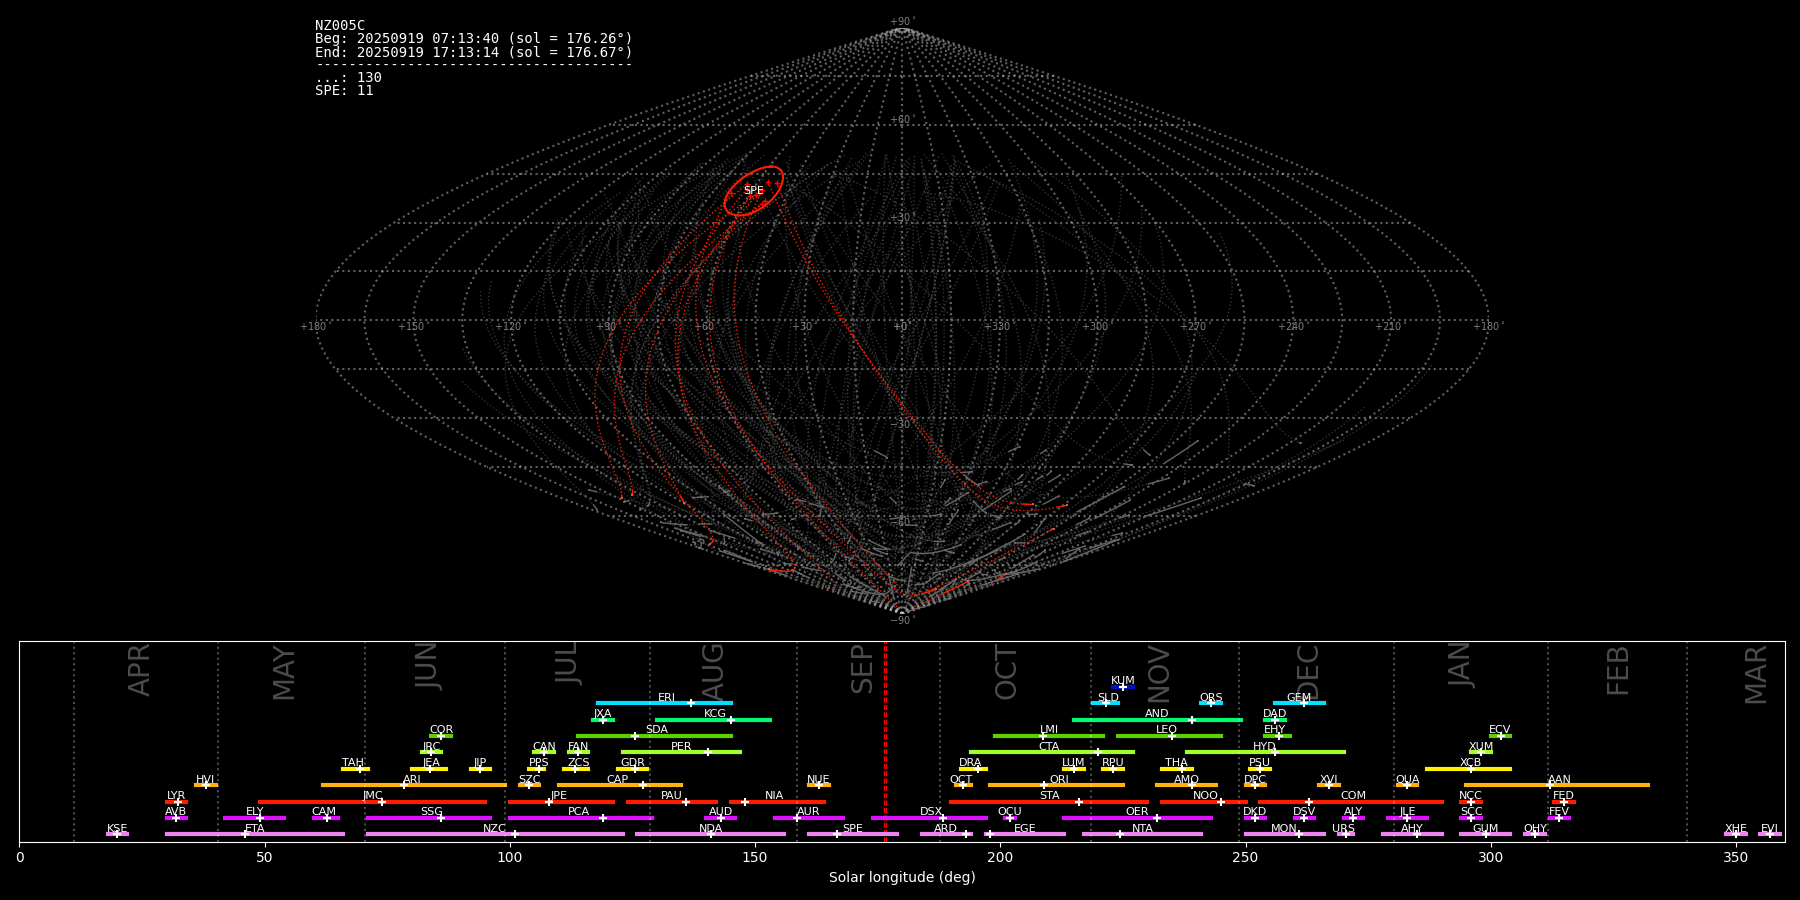This screenshot has height=900, width=1800.
Task: Click the light-green CTA activity bar
Action: pyautogui.click(x=1052, y=752)
